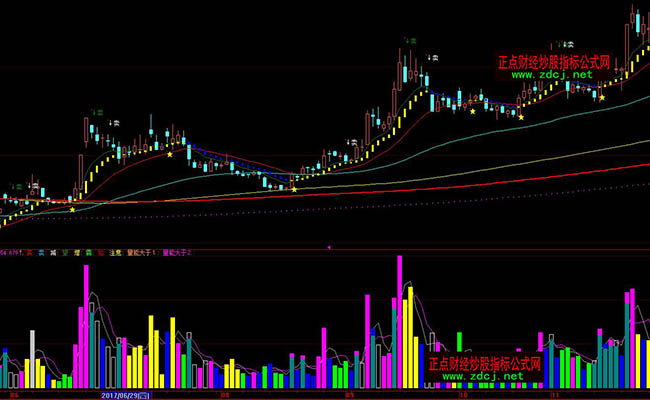Click the '卖' sell signal beside the red watermark title
The height and width of the screenshot is (400, 650).
[x=567, y=44]
